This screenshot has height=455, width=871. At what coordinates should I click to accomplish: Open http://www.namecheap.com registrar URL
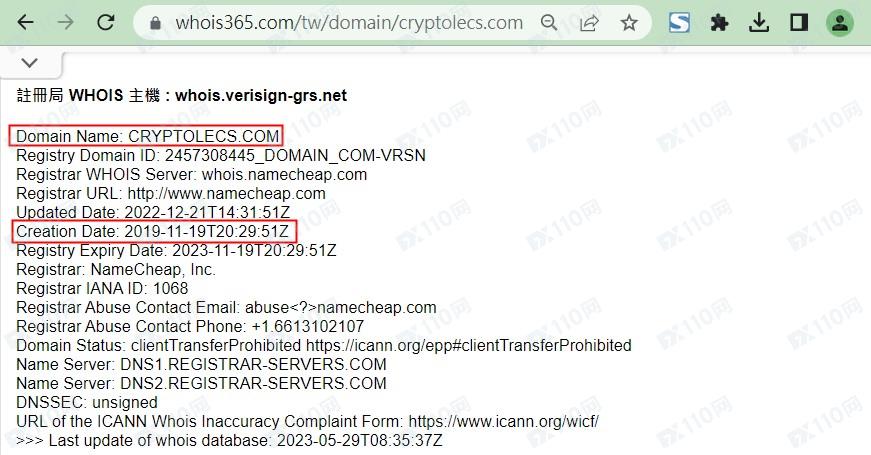tap(227, 193)
